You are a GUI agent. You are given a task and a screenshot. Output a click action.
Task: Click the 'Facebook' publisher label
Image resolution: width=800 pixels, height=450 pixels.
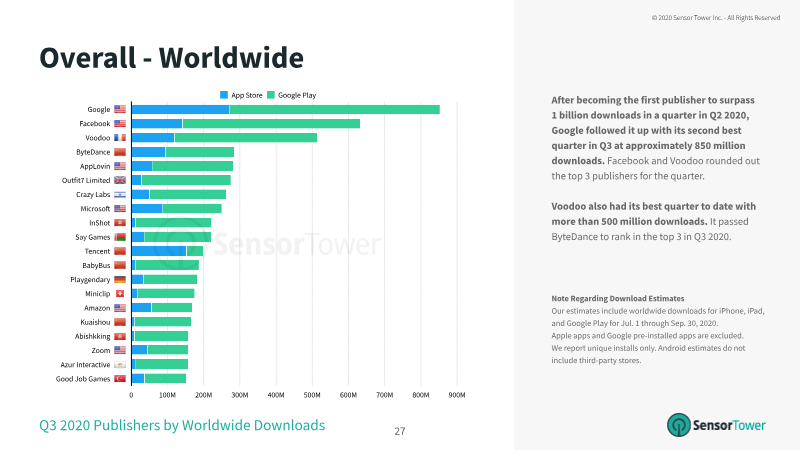95,123
